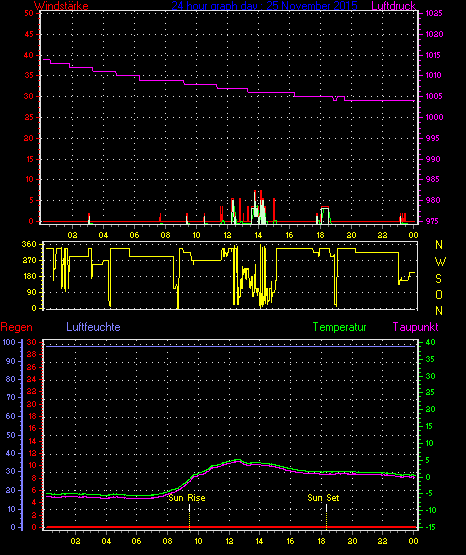466x555 pixels.
Task: Click the Sun Rise marker label
Action: point(187,498)
